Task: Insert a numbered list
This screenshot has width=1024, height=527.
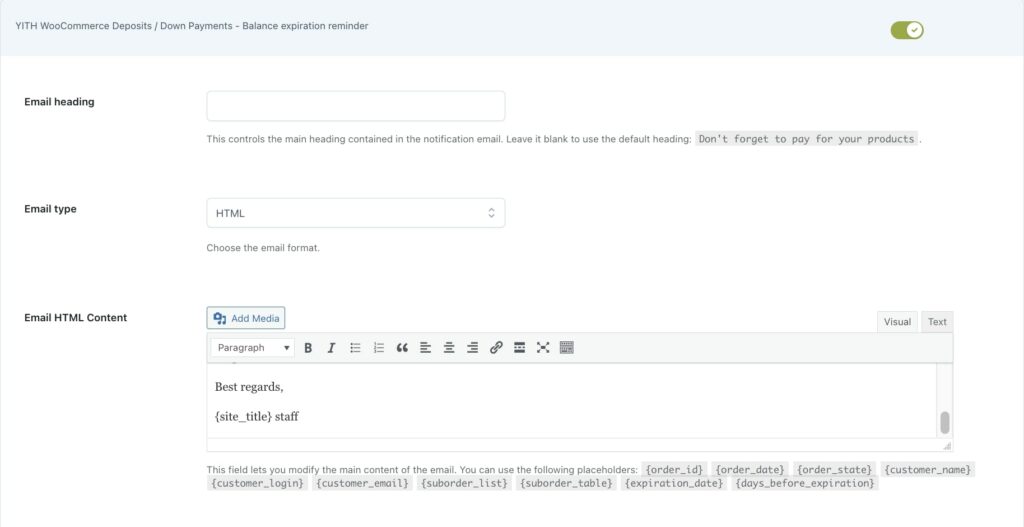Action: [x=379, y=348]
